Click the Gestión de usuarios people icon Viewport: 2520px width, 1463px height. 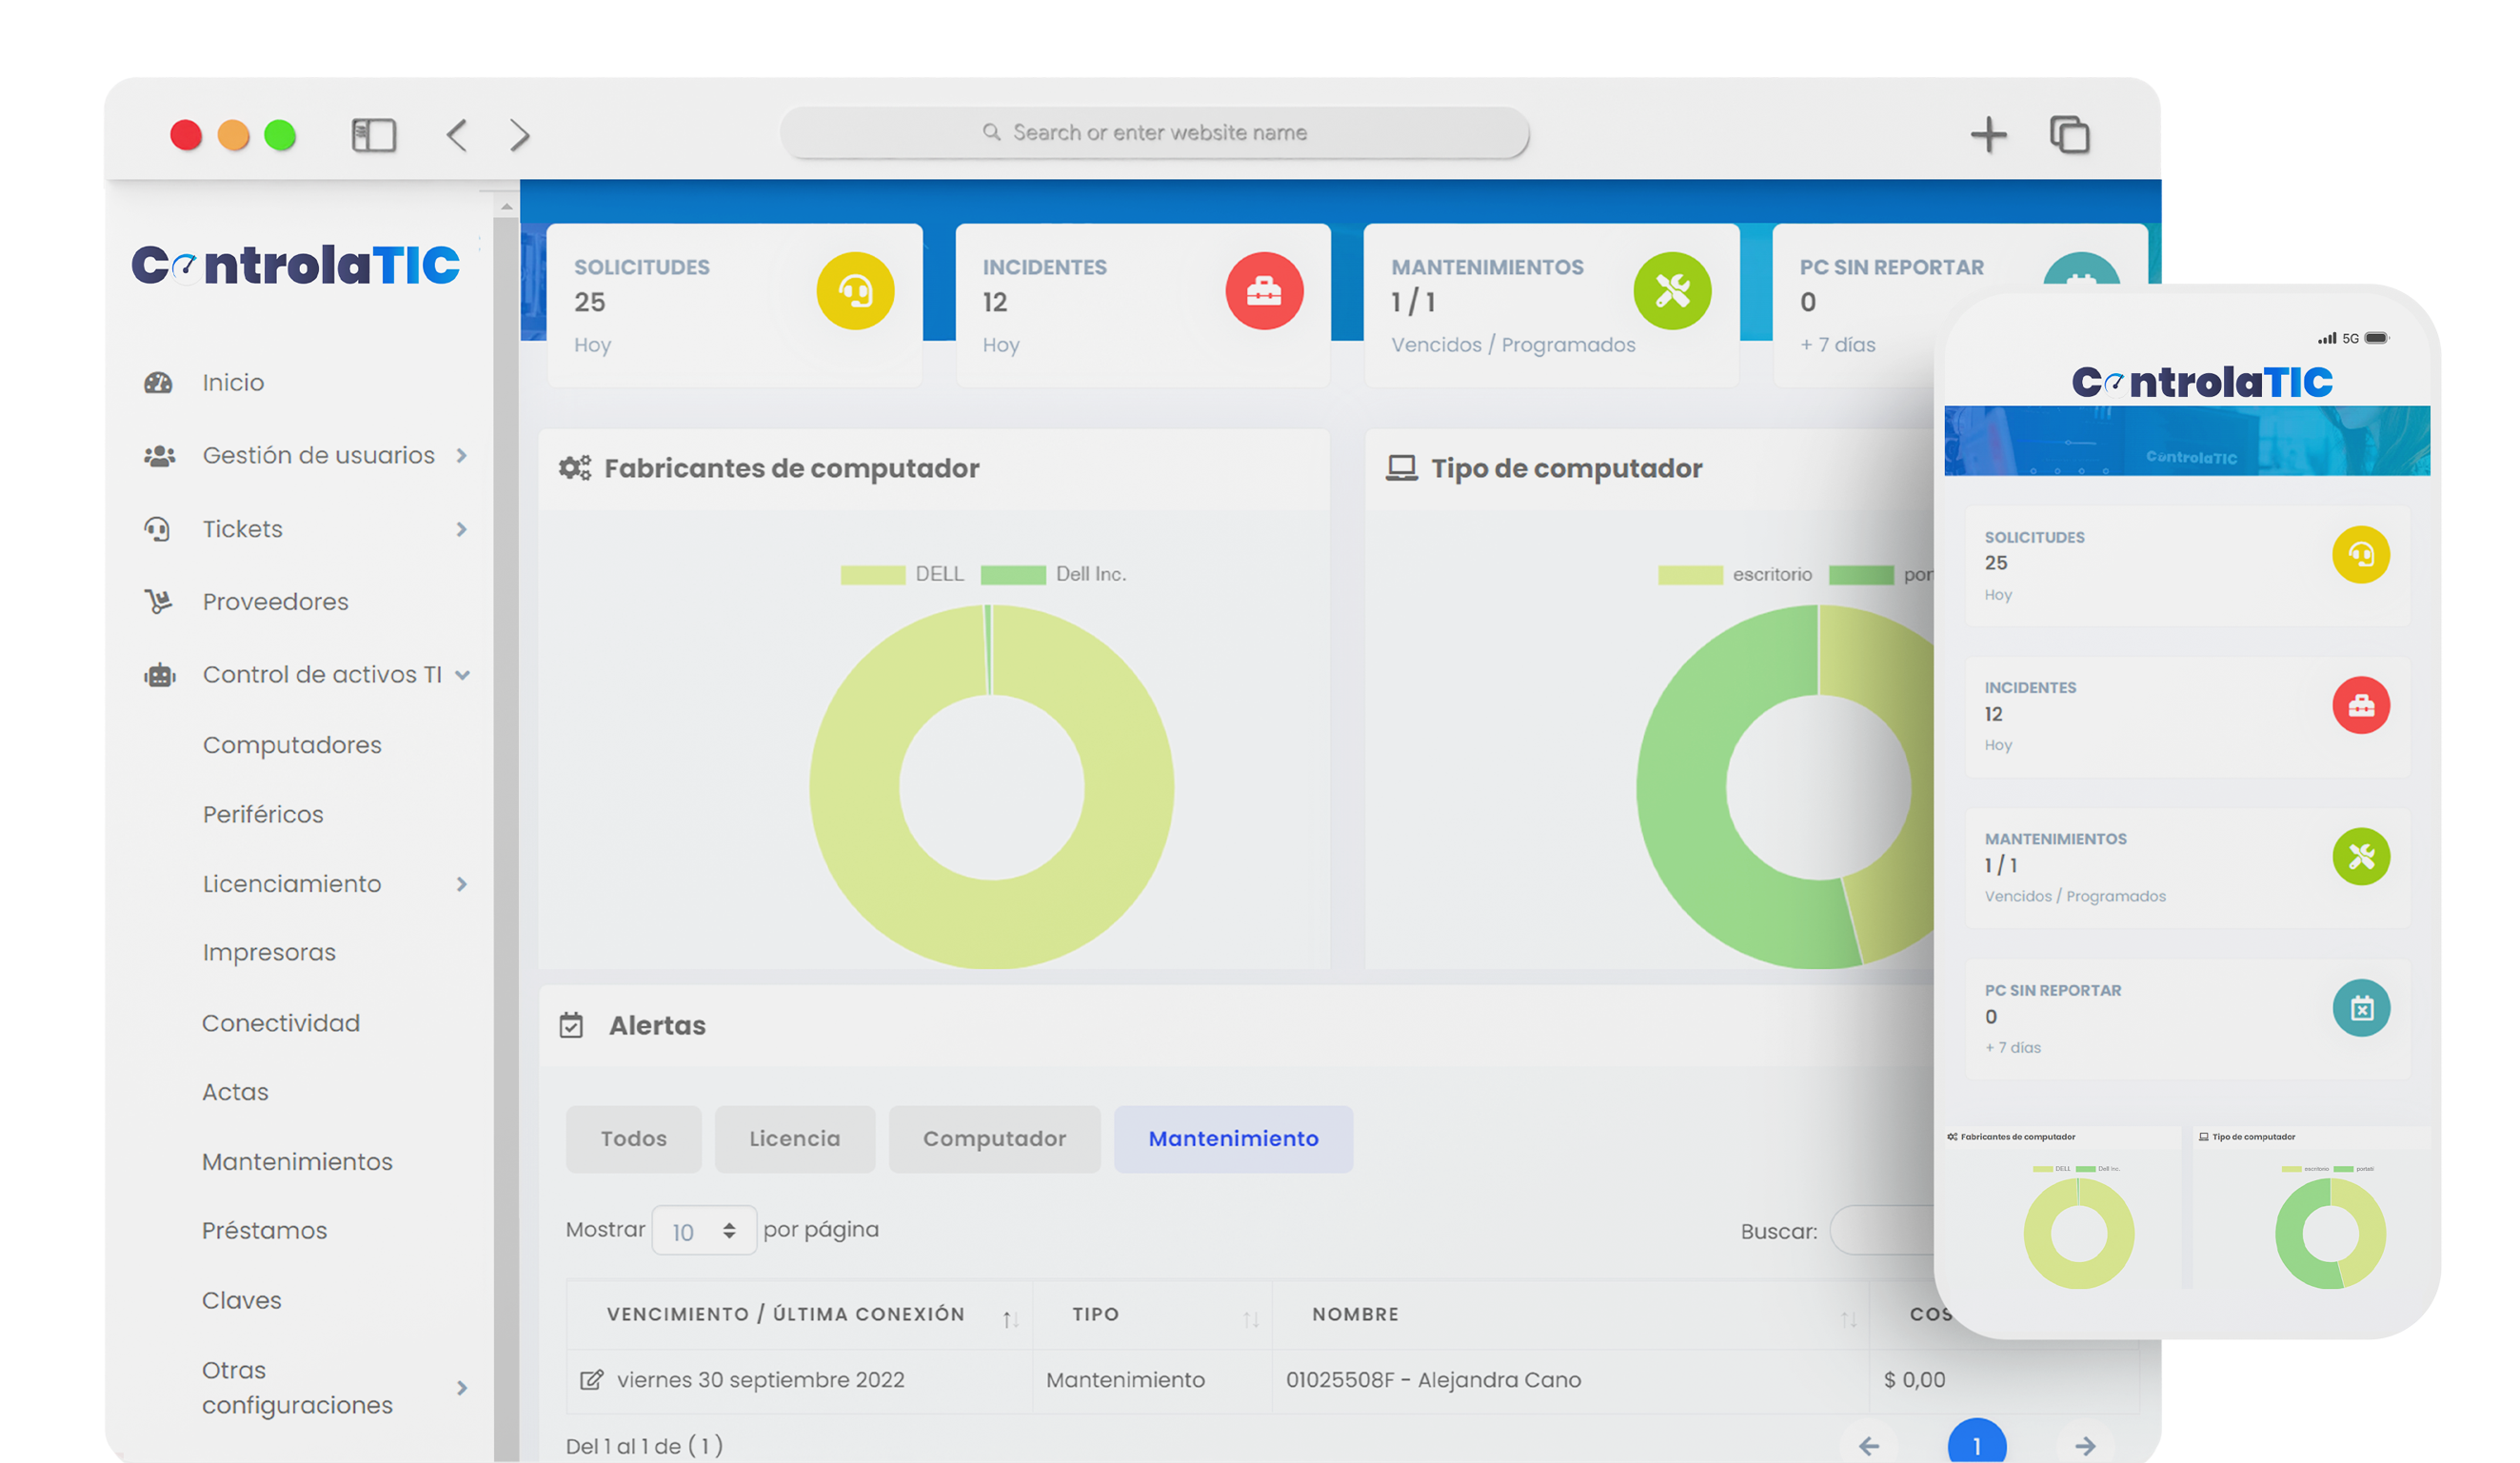tap(159, 456)
